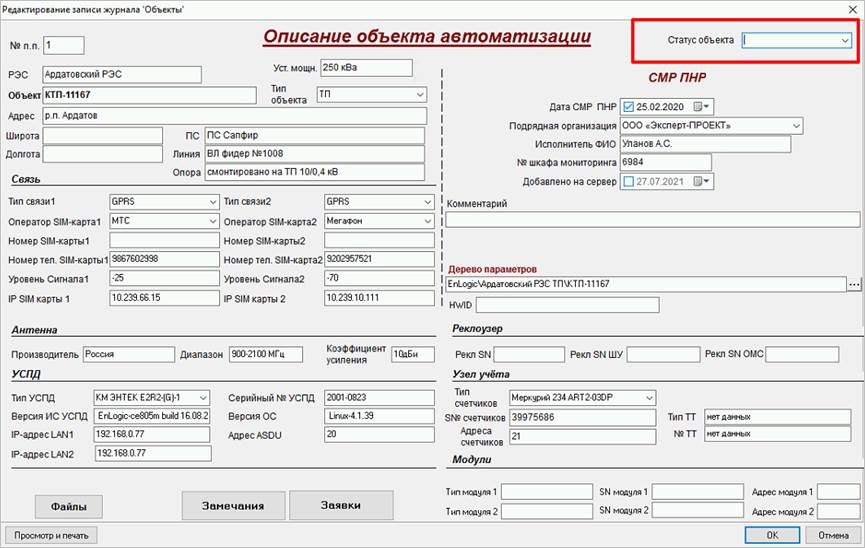Click Серийный № УСПД field 2001-0823
Image resolution: width=865 pixels, height=548 pixels.
click(x=380, y=397)
